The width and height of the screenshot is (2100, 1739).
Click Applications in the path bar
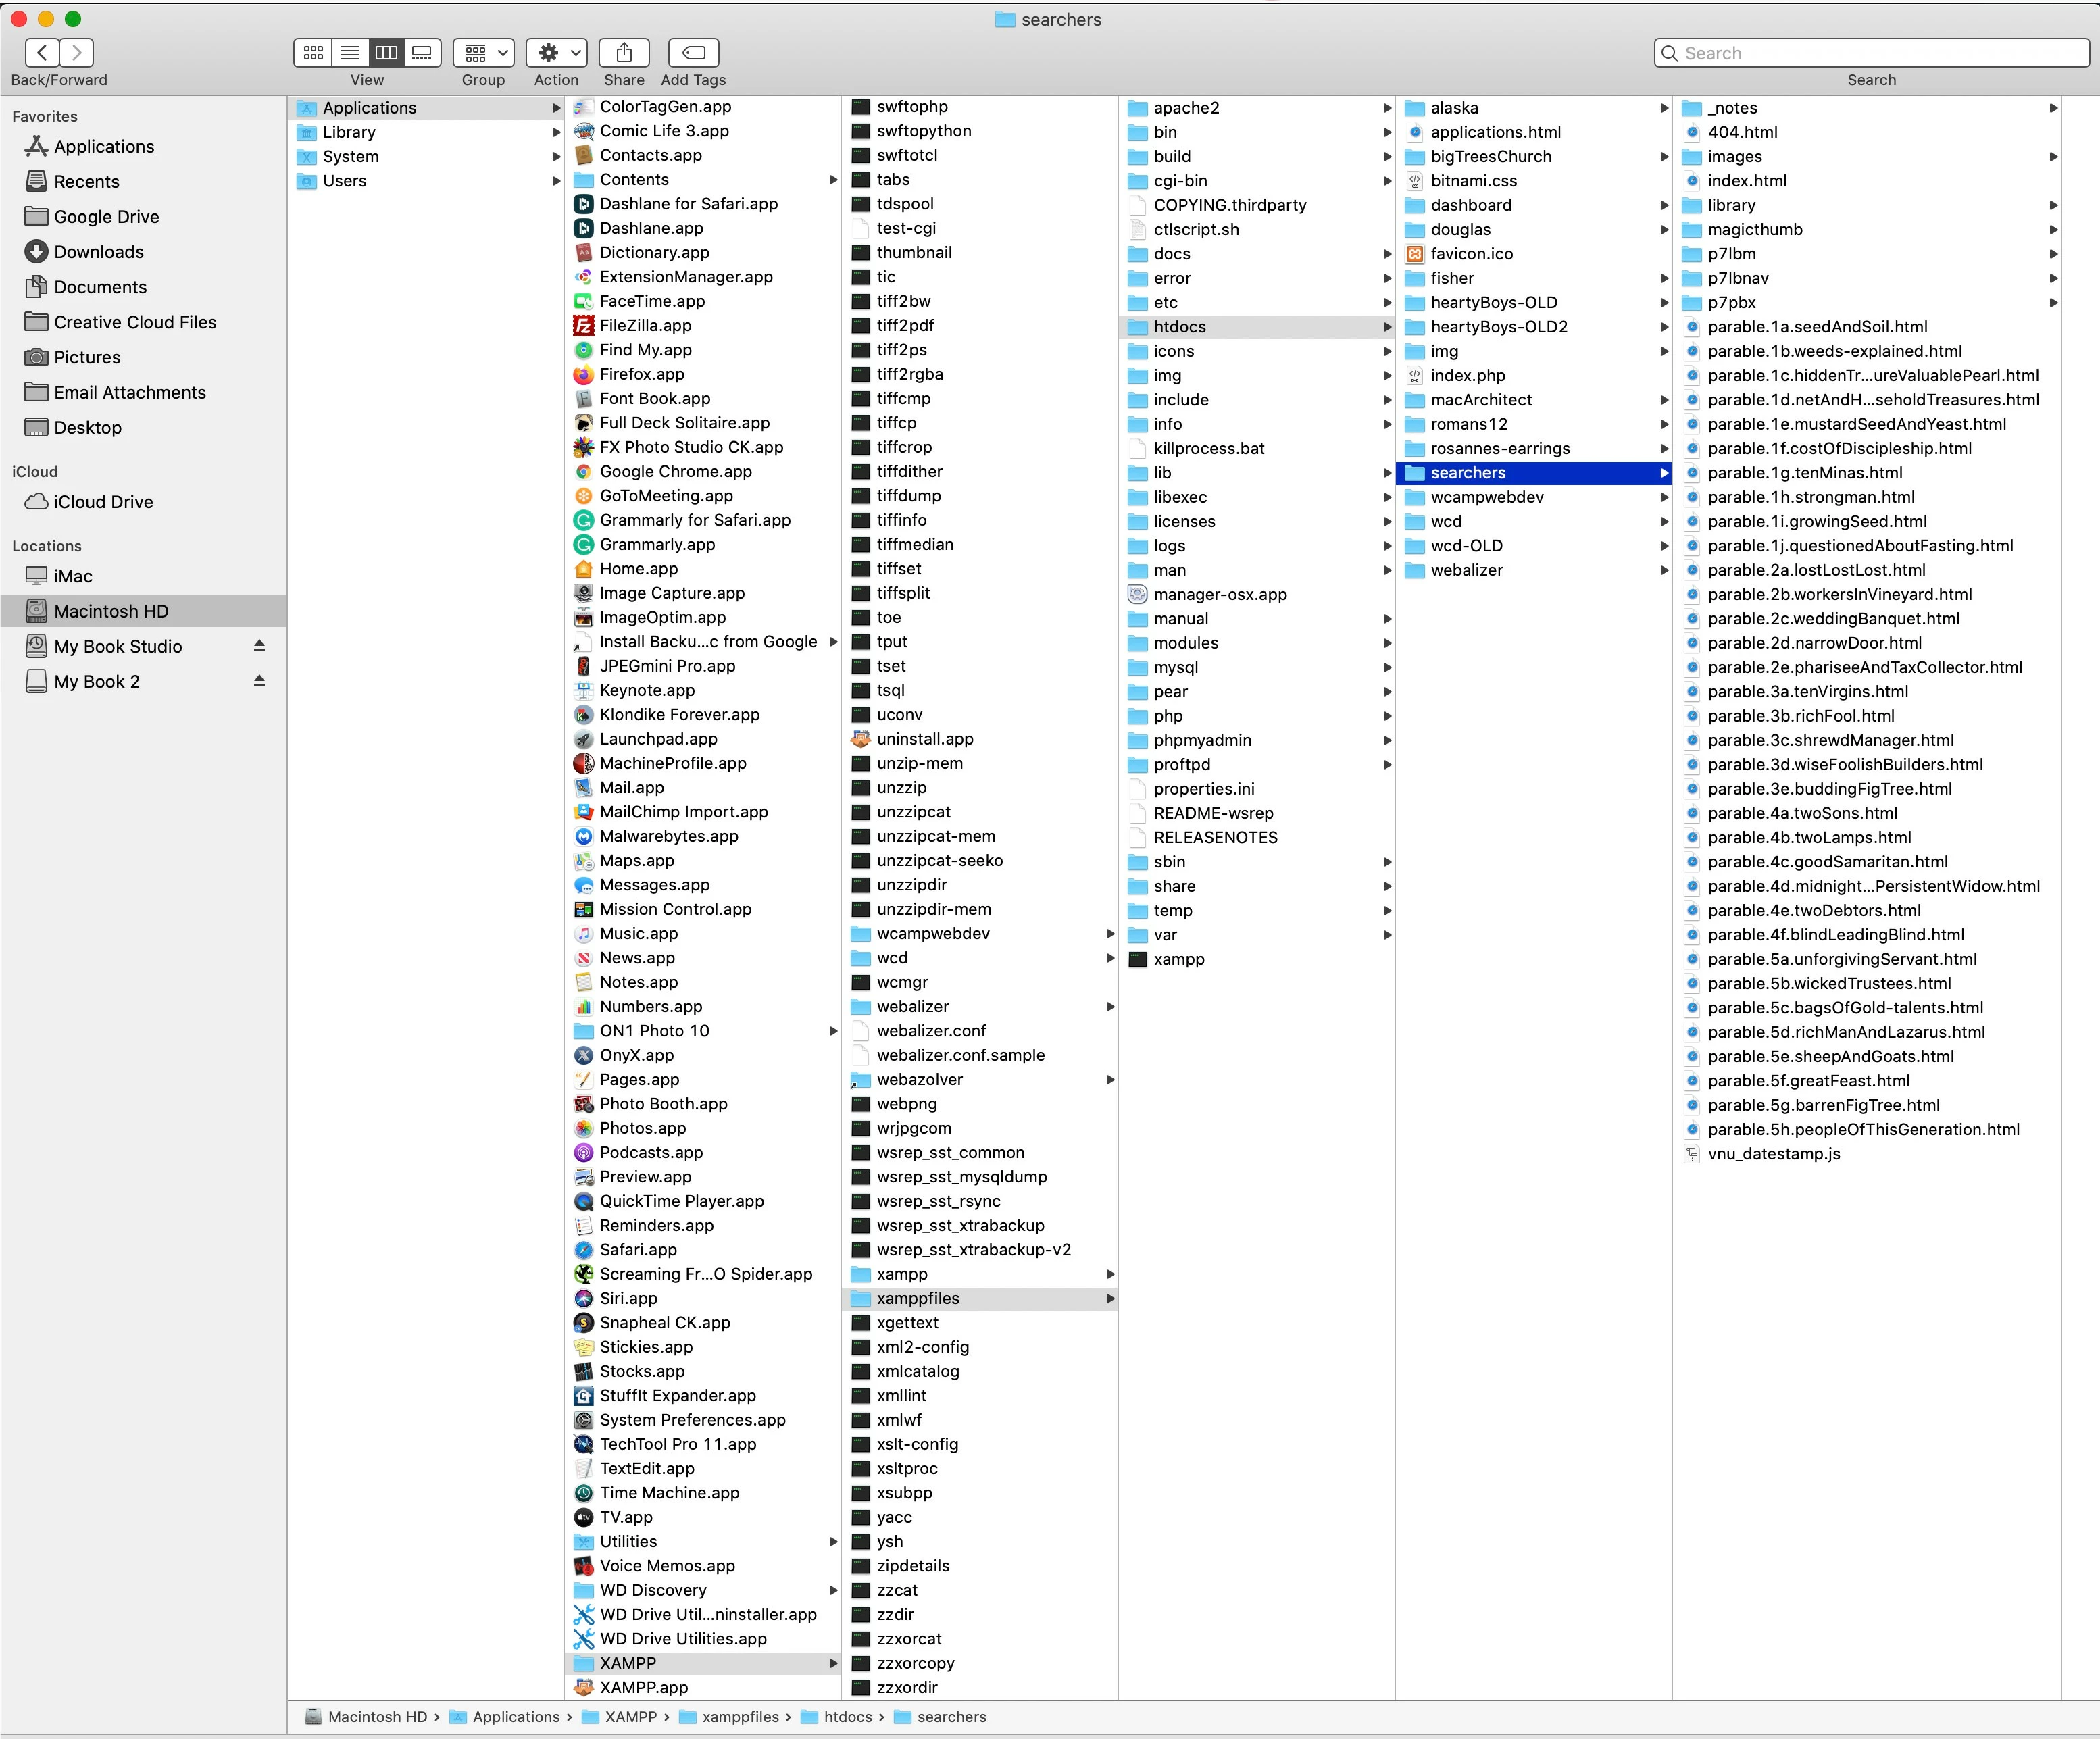(515, 1717)
